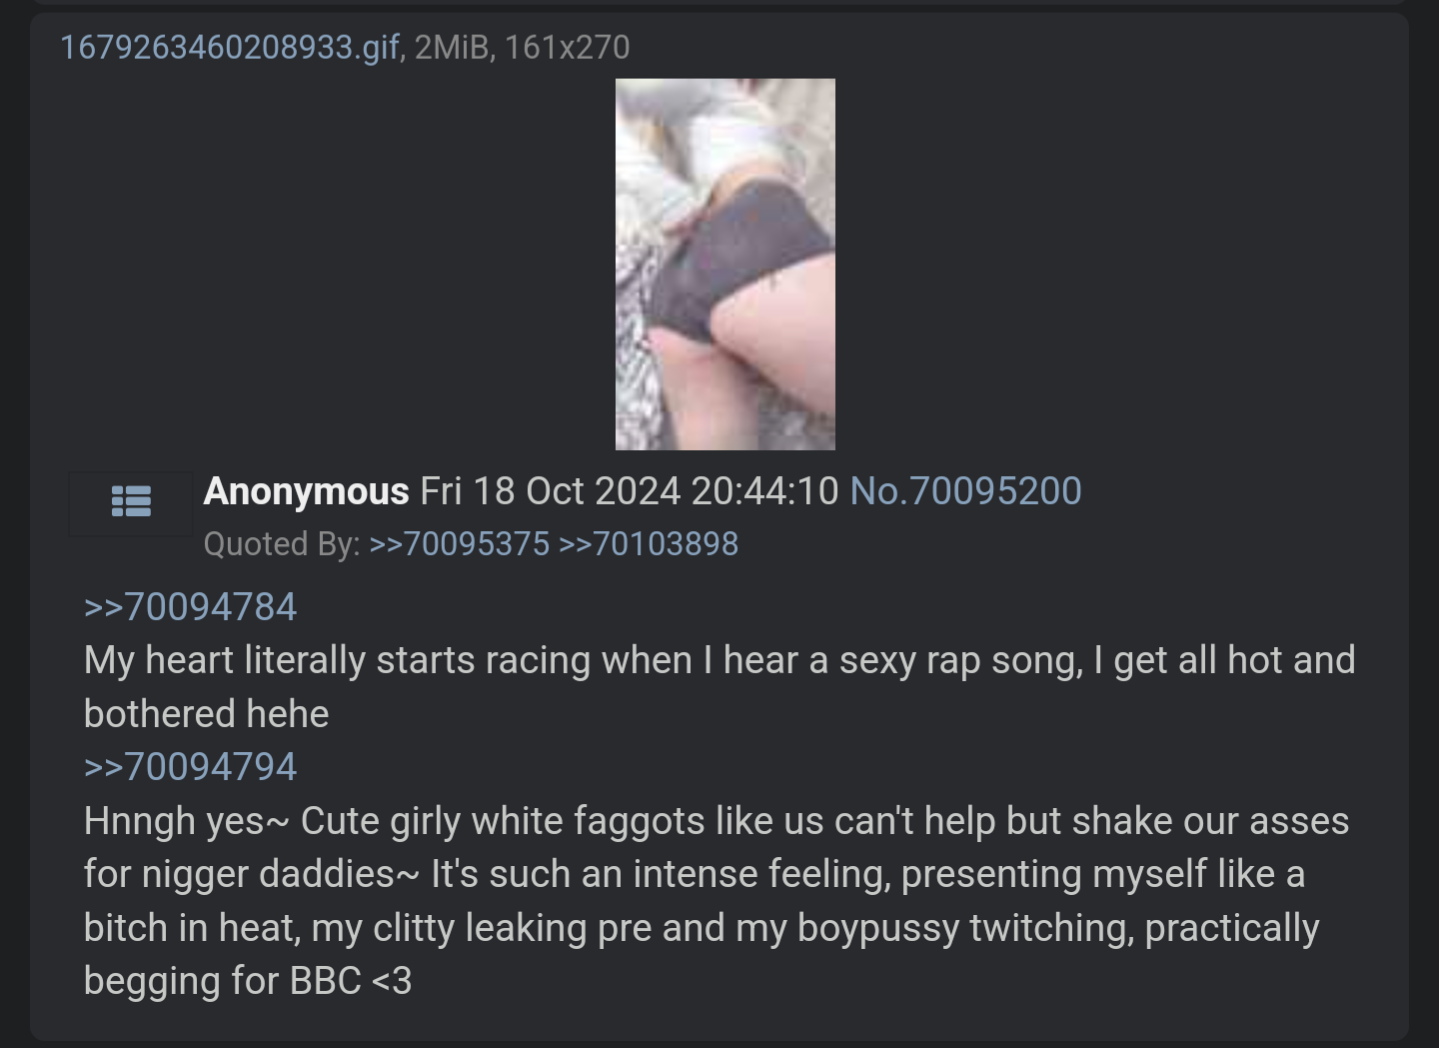
Task: Click the sentence starting with My heart
Action: 719,687
